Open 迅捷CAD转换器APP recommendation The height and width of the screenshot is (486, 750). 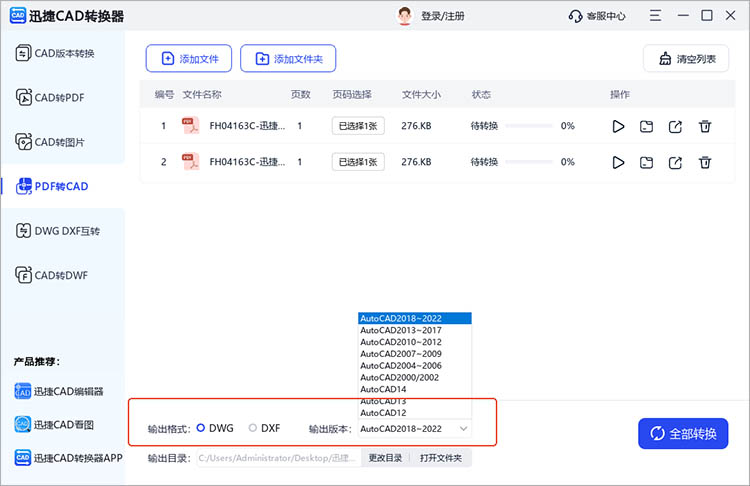point(68,458)
